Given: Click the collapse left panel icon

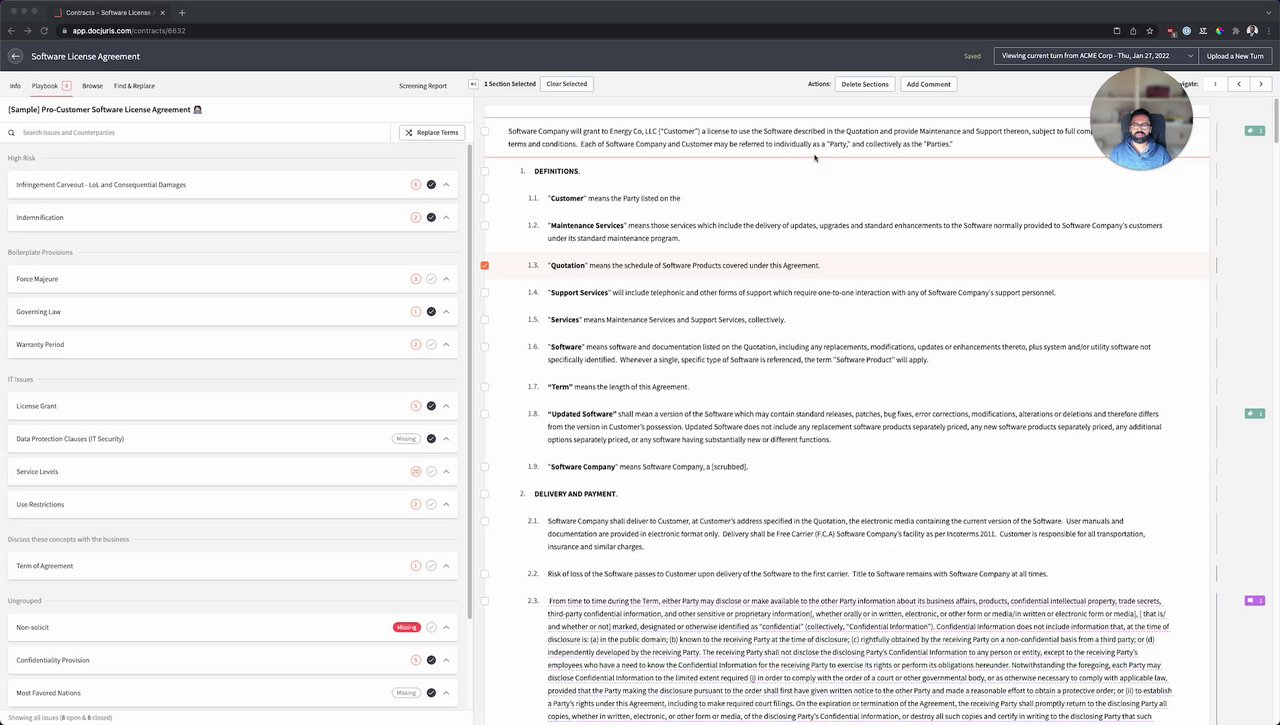Looking at the screenshot, I should (473, 84).
